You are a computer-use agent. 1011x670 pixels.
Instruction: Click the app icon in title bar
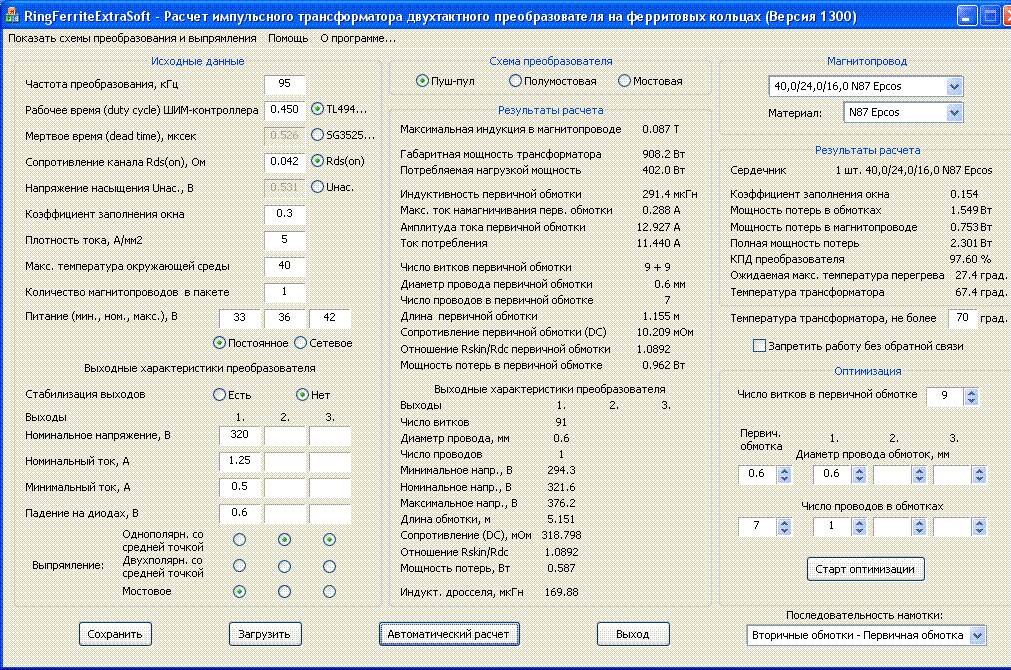(12, 15)
